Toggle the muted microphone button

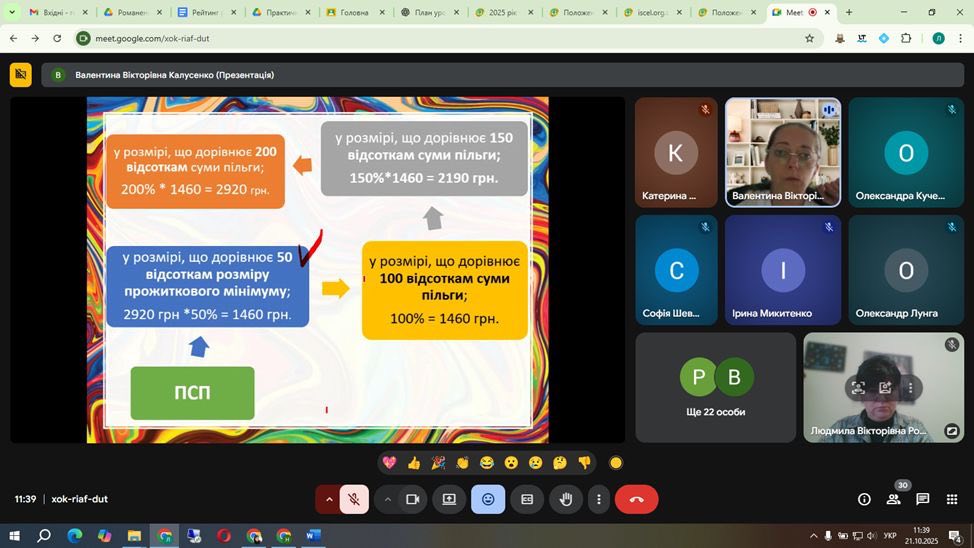click(354, 499)
